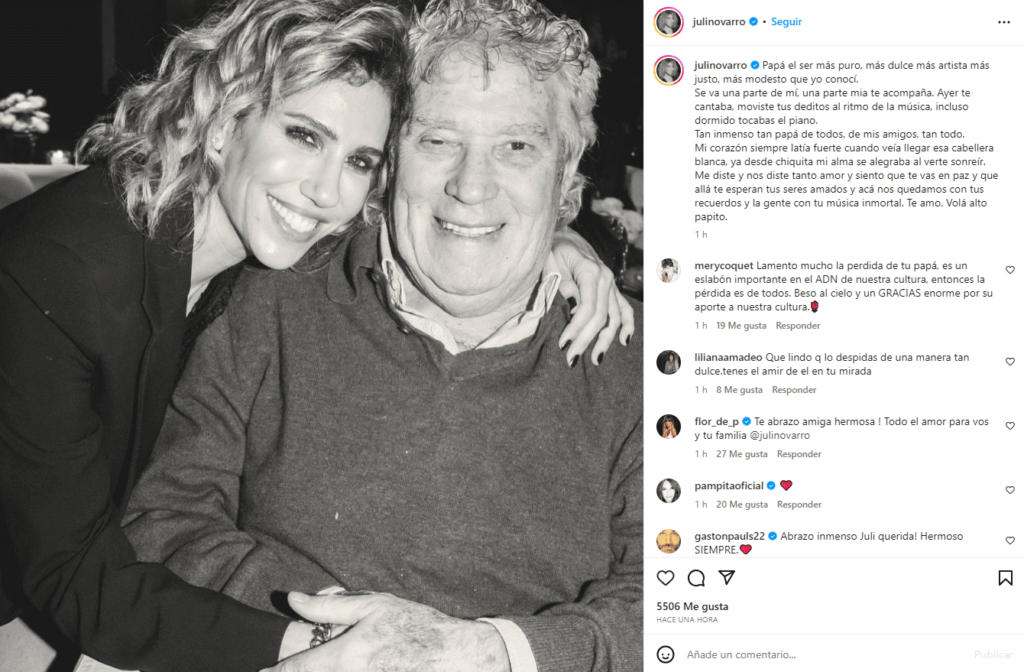1024x672 pixels.
Task: Focus the Añade un comentario field
Action: click(x=823, y=654)
